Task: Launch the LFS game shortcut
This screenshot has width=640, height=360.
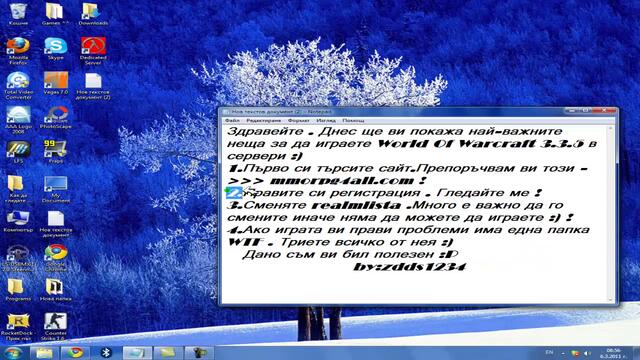Action: pyautogui.click(x=18, y=151)
